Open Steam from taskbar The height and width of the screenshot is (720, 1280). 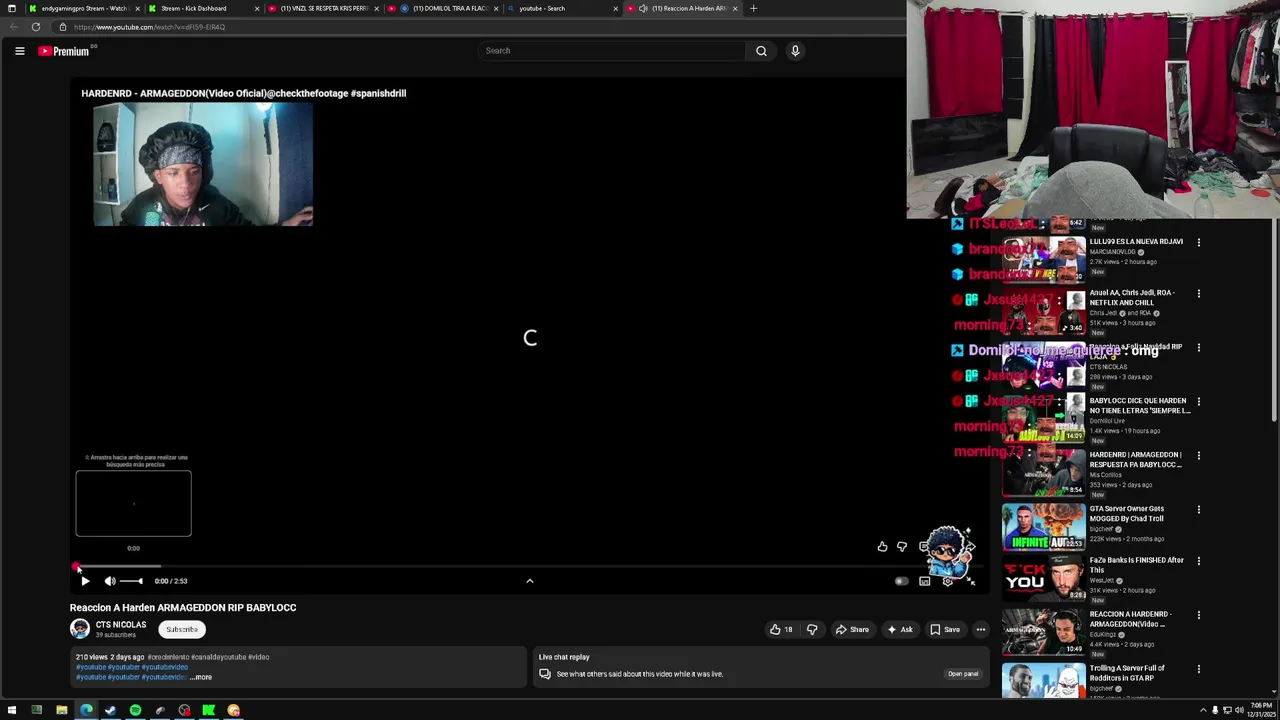[110, 711]
